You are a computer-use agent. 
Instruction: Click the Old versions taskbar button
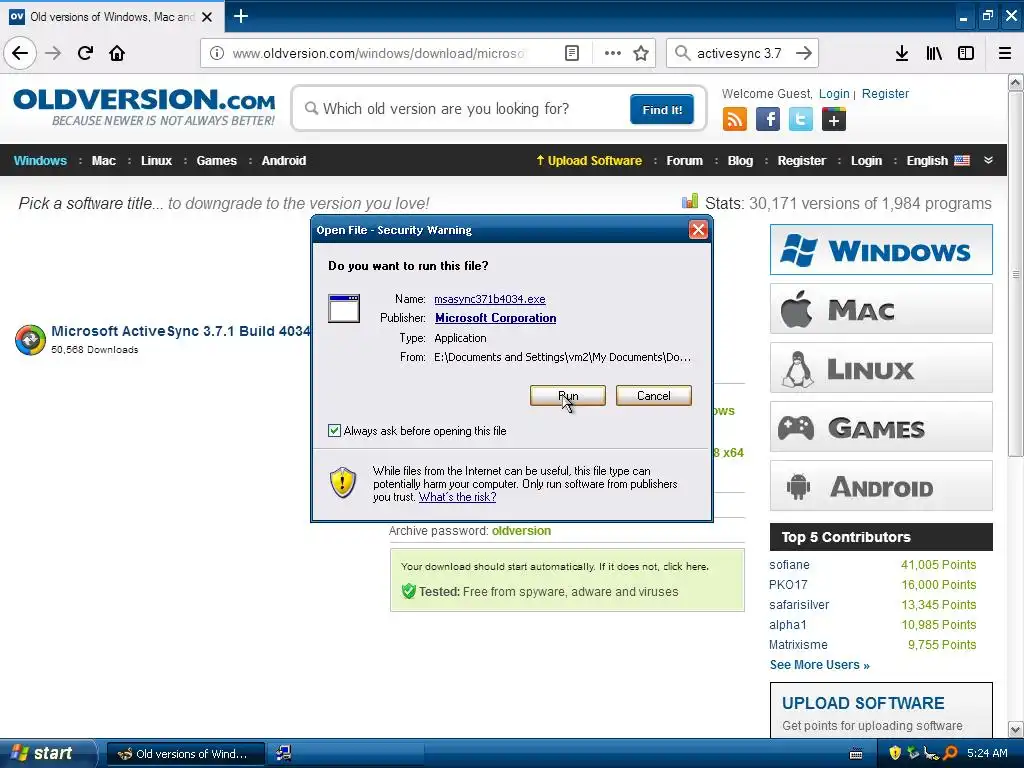186,754
